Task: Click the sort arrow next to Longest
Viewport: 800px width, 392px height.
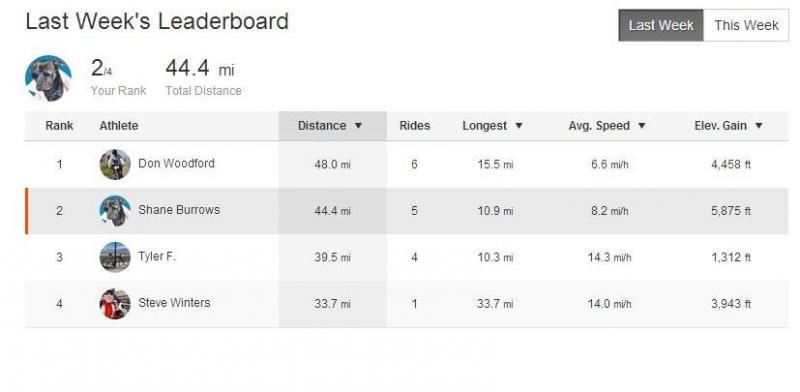Action: tap(519, 126)
